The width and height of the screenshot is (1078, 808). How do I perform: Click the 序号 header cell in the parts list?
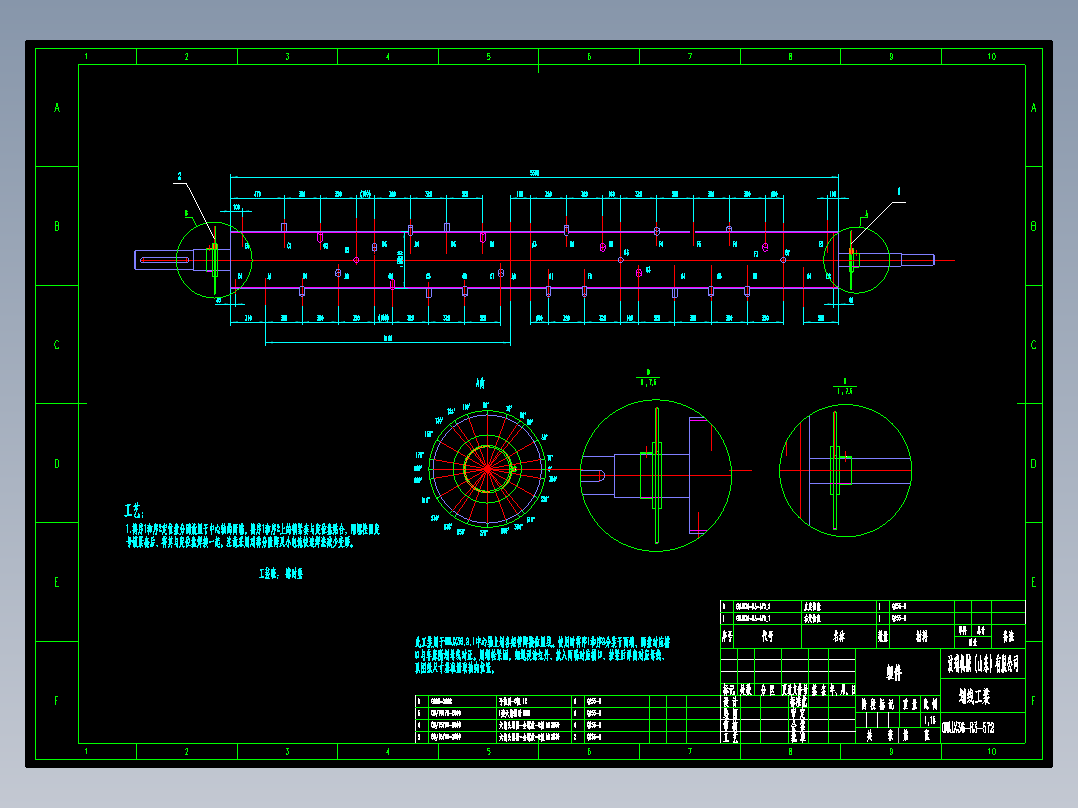tap(727, 637)
